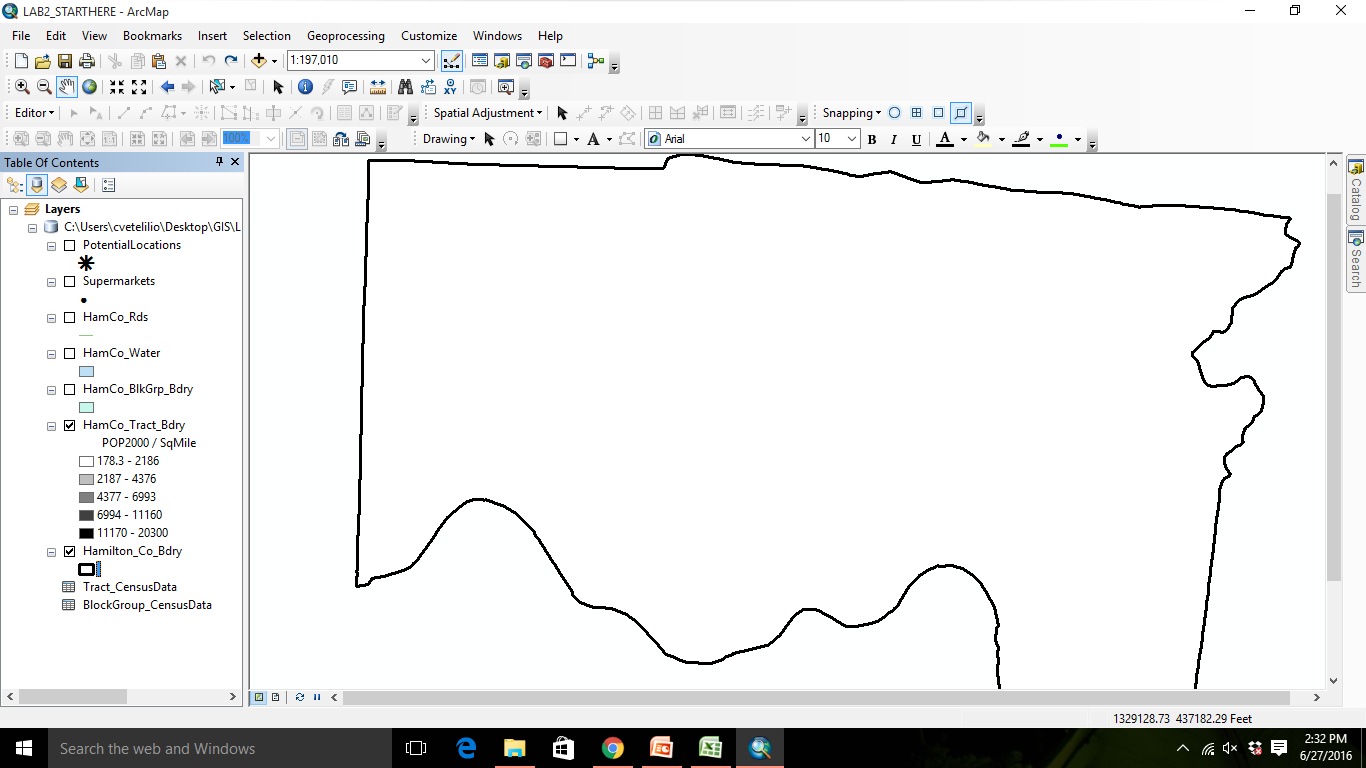Toggle Edge Snapping
Image resolution: width=1366 pixels, height=768 pixels.
pyautogui.click(x=960, y=113)
